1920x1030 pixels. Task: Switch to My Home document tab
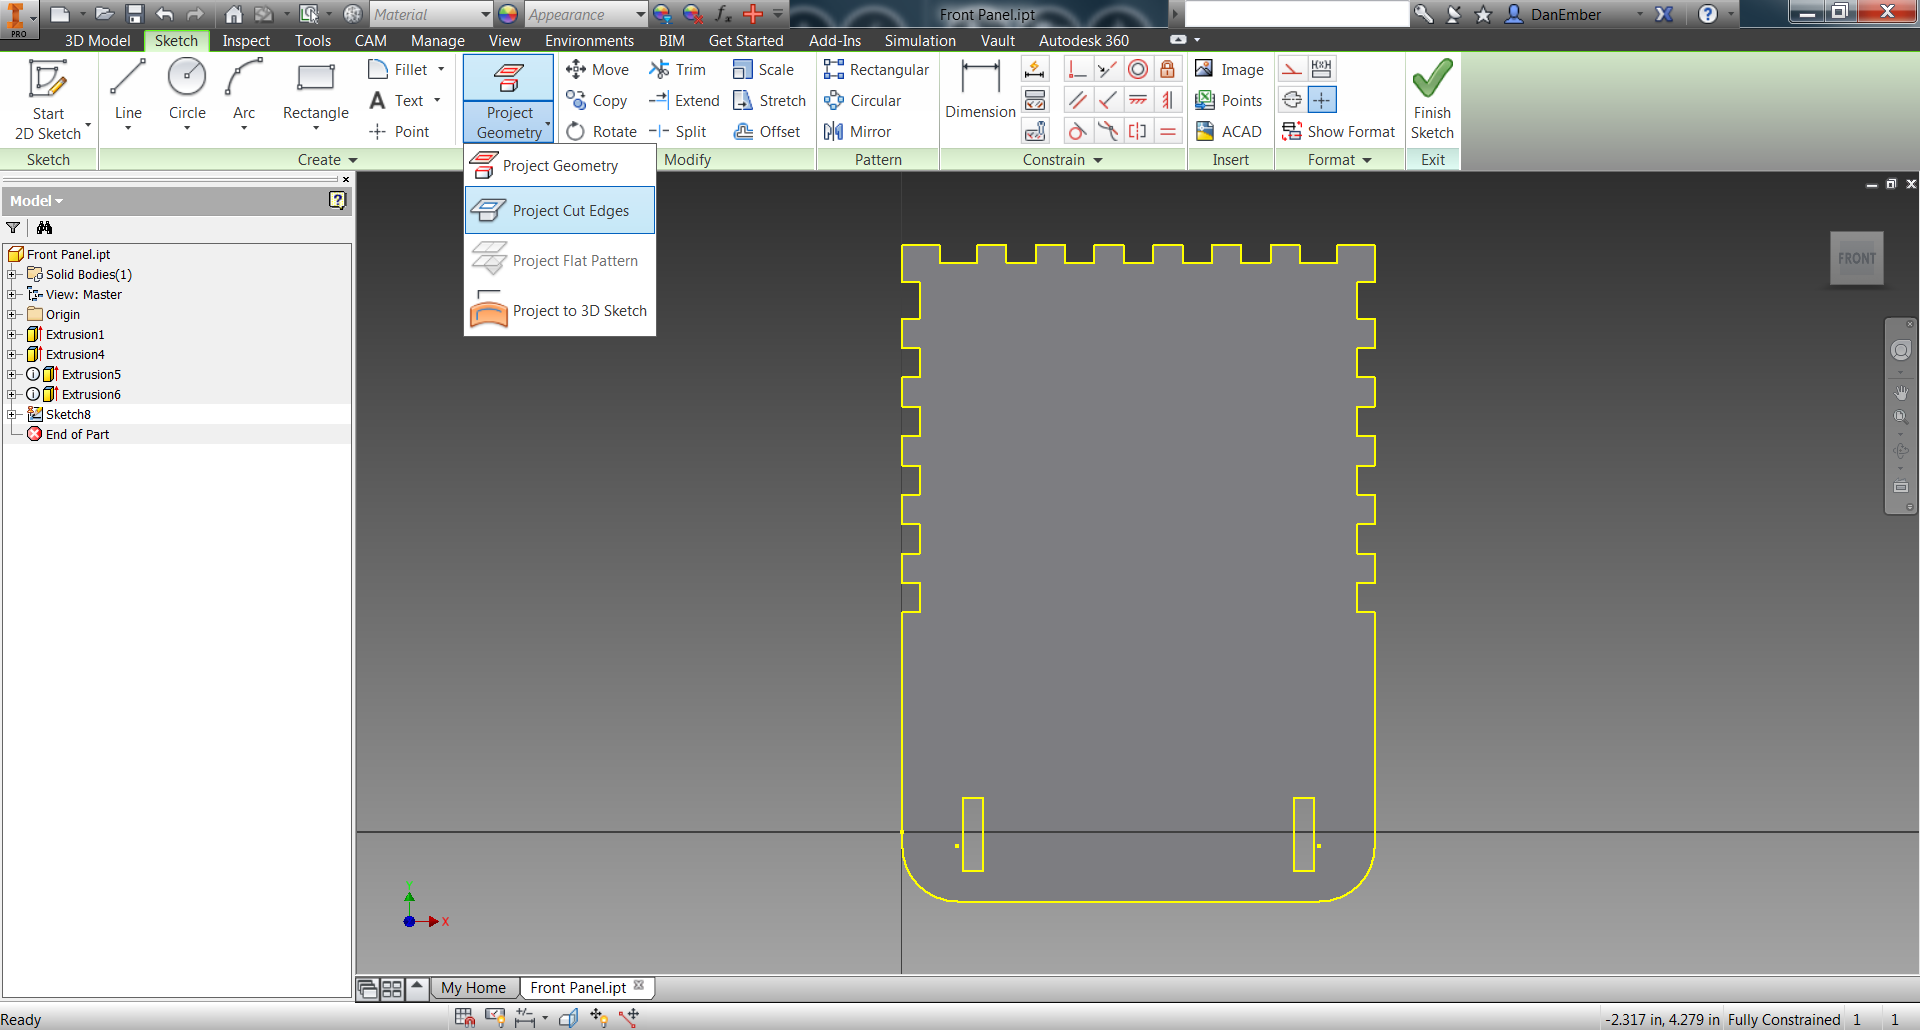pos(473,988)
